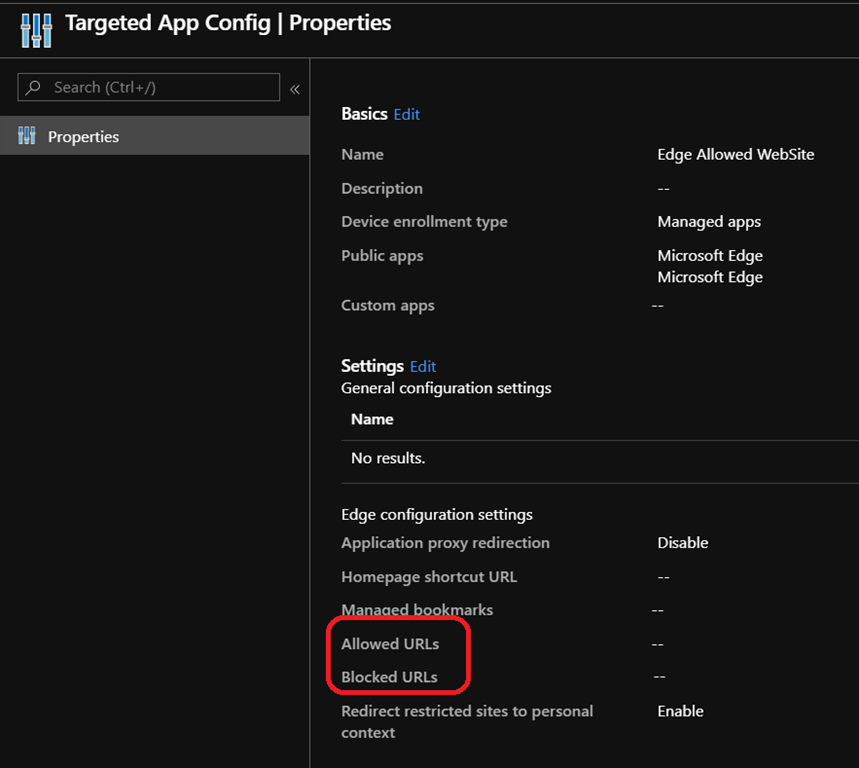Click the Targeted App Config page title
Viewport: 859px width, 768px height.
tap(228, 23)
